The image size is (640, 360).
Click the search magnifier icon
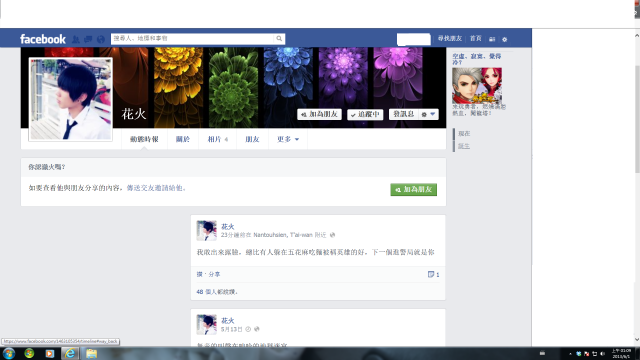click(x=279, y=38)
